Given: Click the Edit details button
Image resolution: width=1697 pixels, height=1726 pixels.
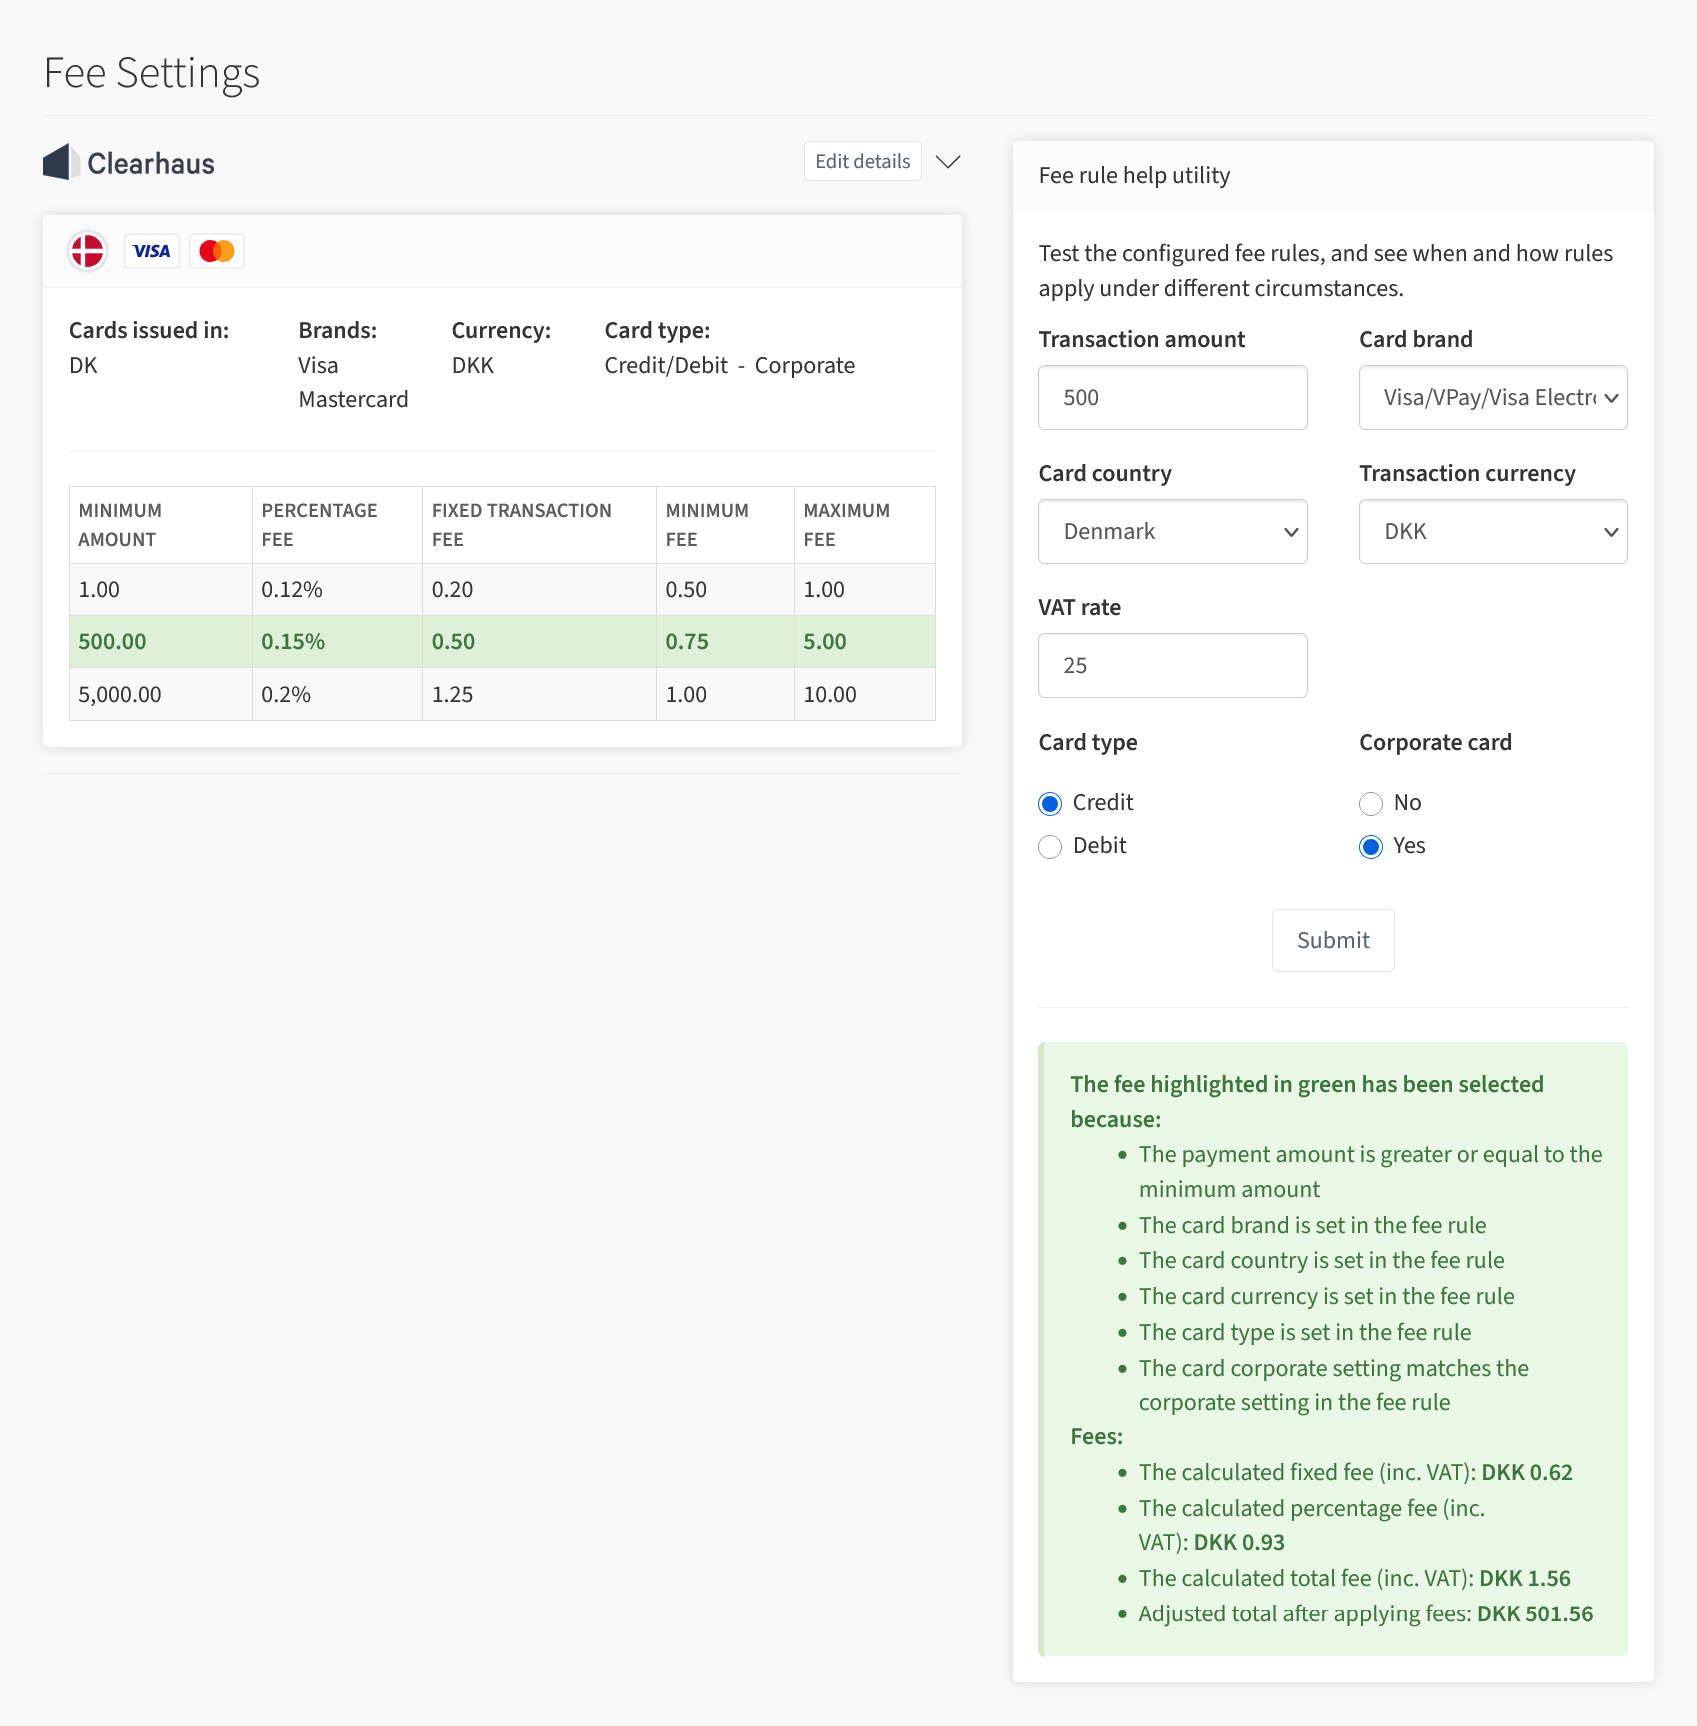Looking at the screenshot, I should pyautogui.click(x=861, y=161).
